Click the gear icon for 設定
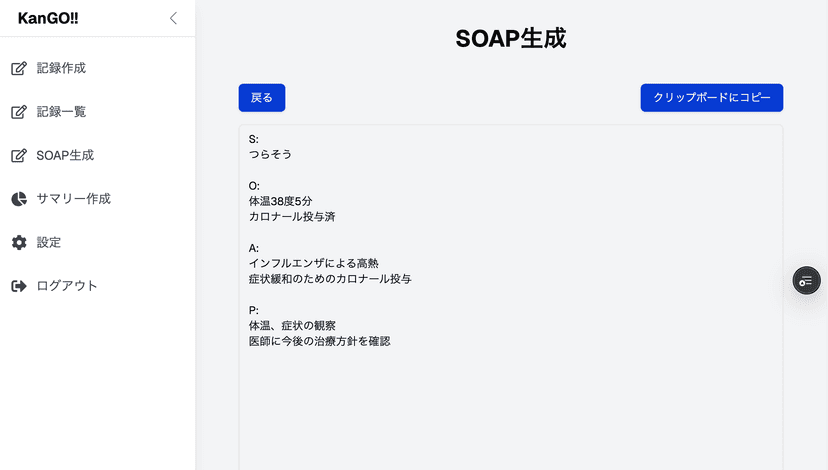 click(19, 243)
